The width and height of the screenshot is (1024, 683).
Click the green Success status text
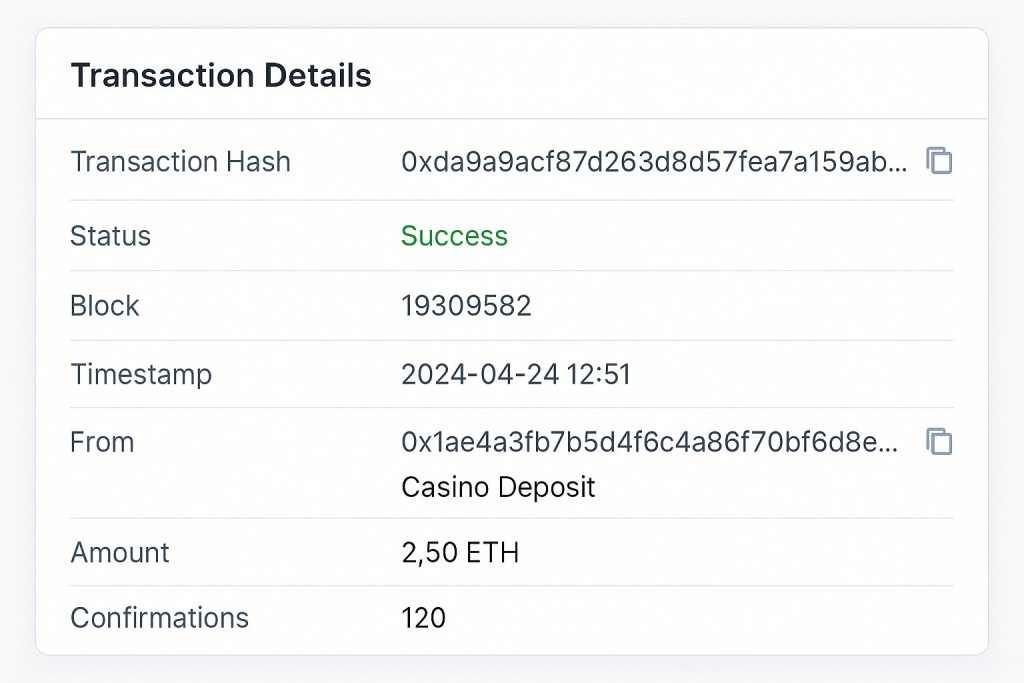tap(454, 236)
